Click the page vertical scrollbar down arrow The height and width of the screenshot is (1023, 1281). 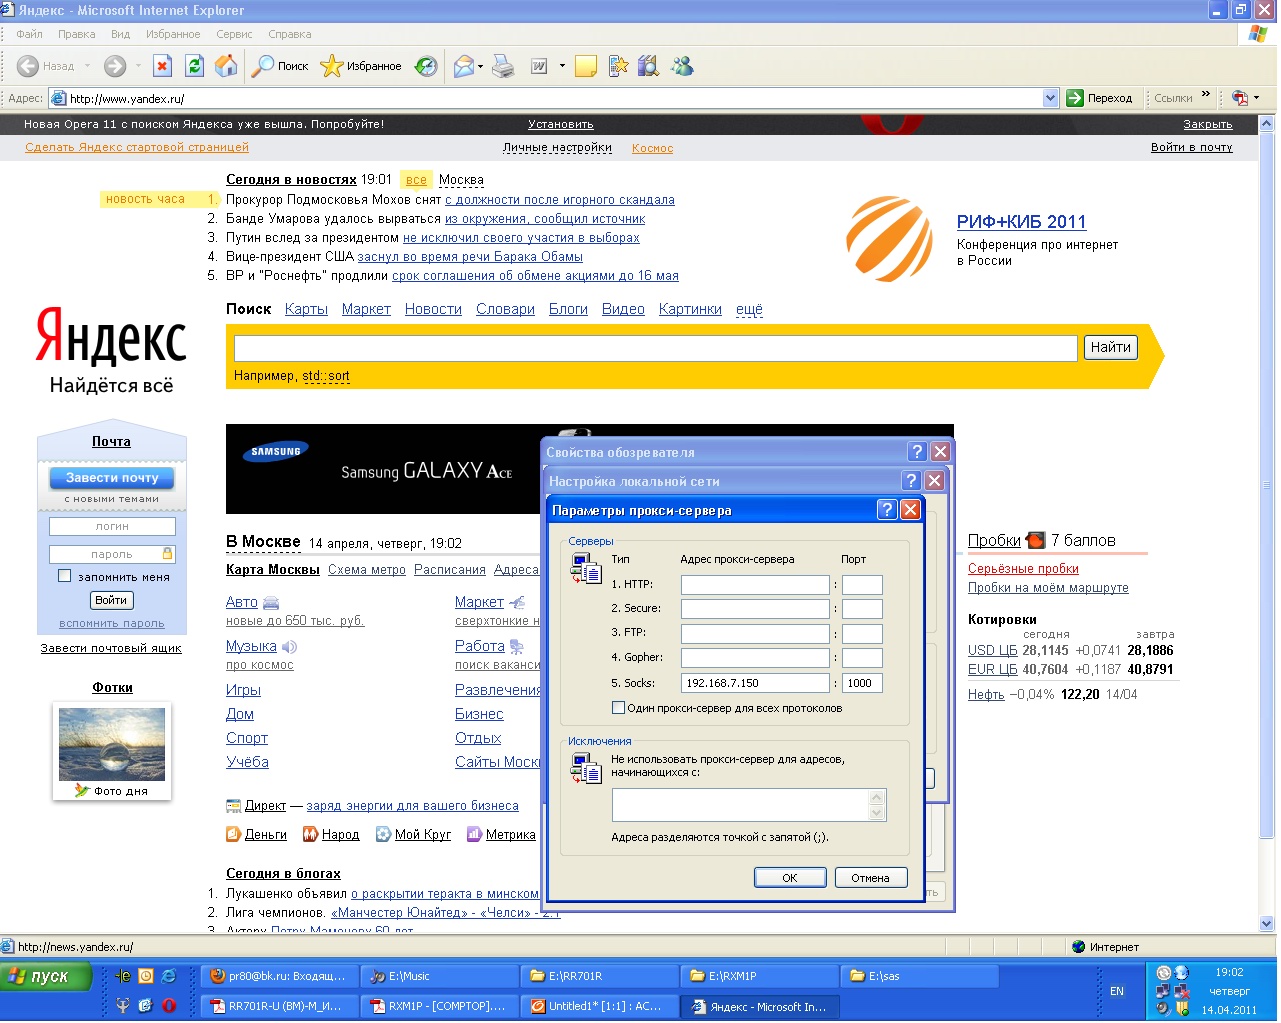click(x=1267, y=924)
